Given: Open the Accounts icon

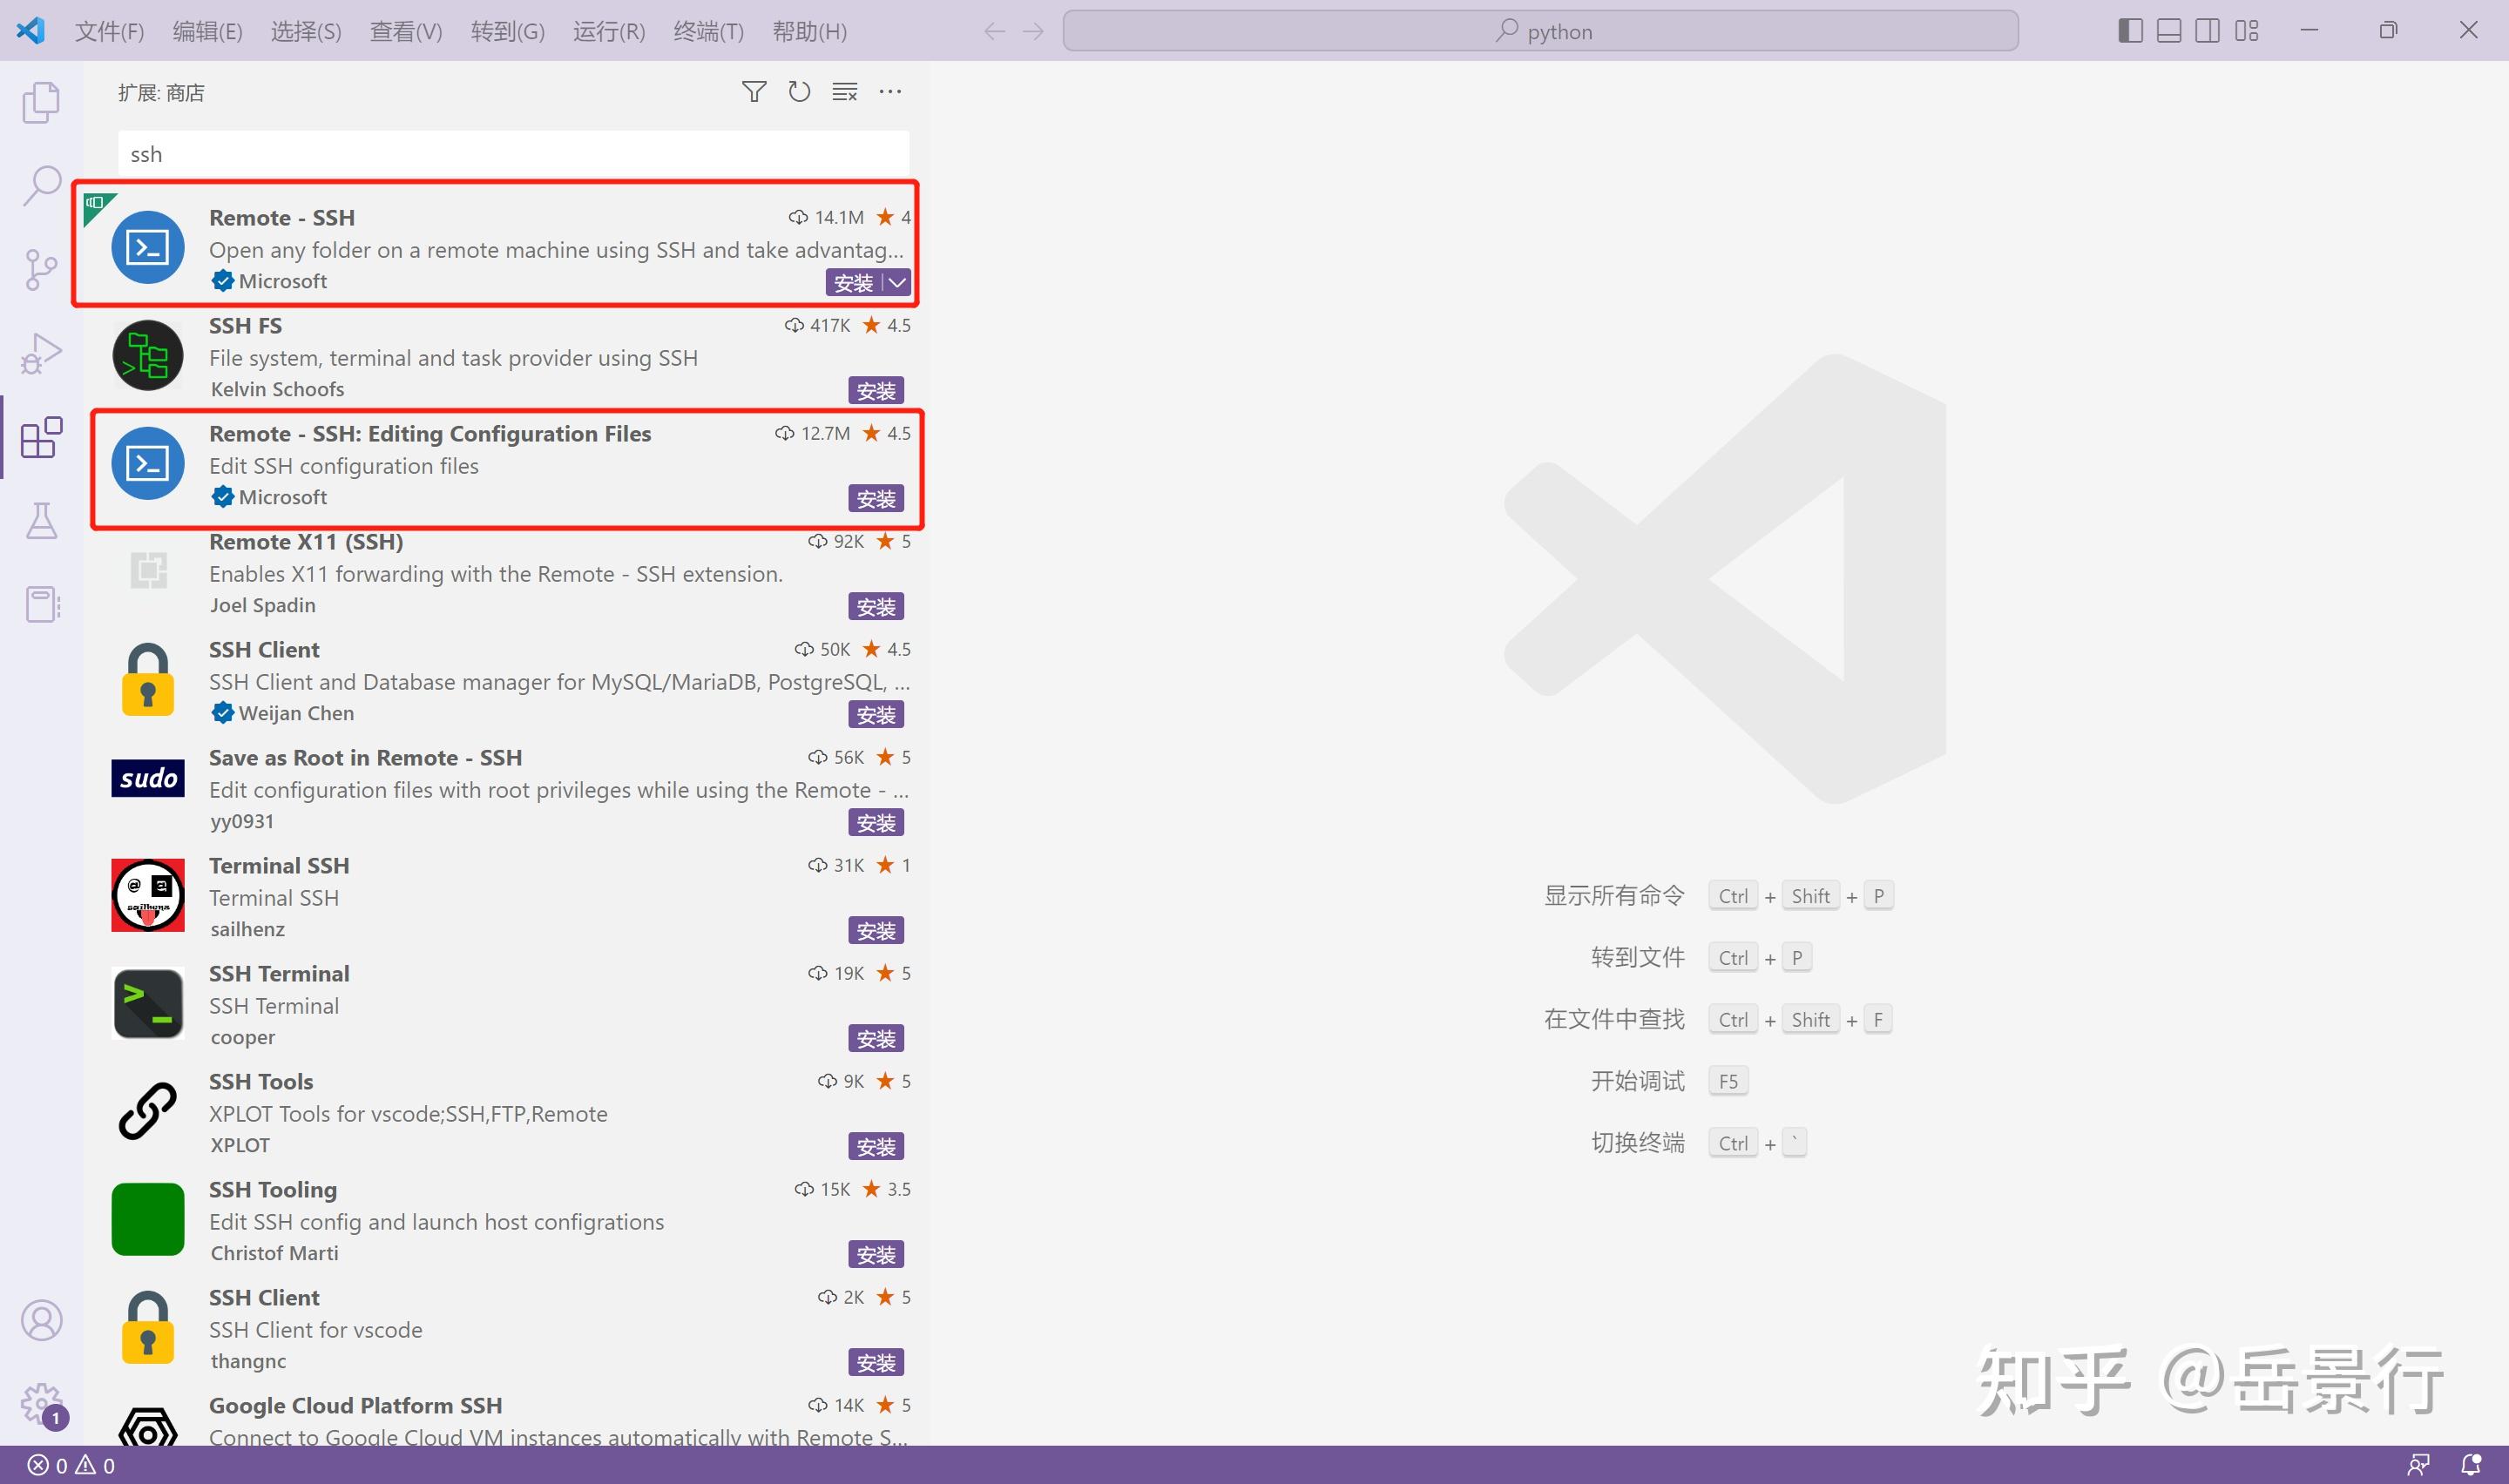Looking at the screenshot, I should point(41,1320).
